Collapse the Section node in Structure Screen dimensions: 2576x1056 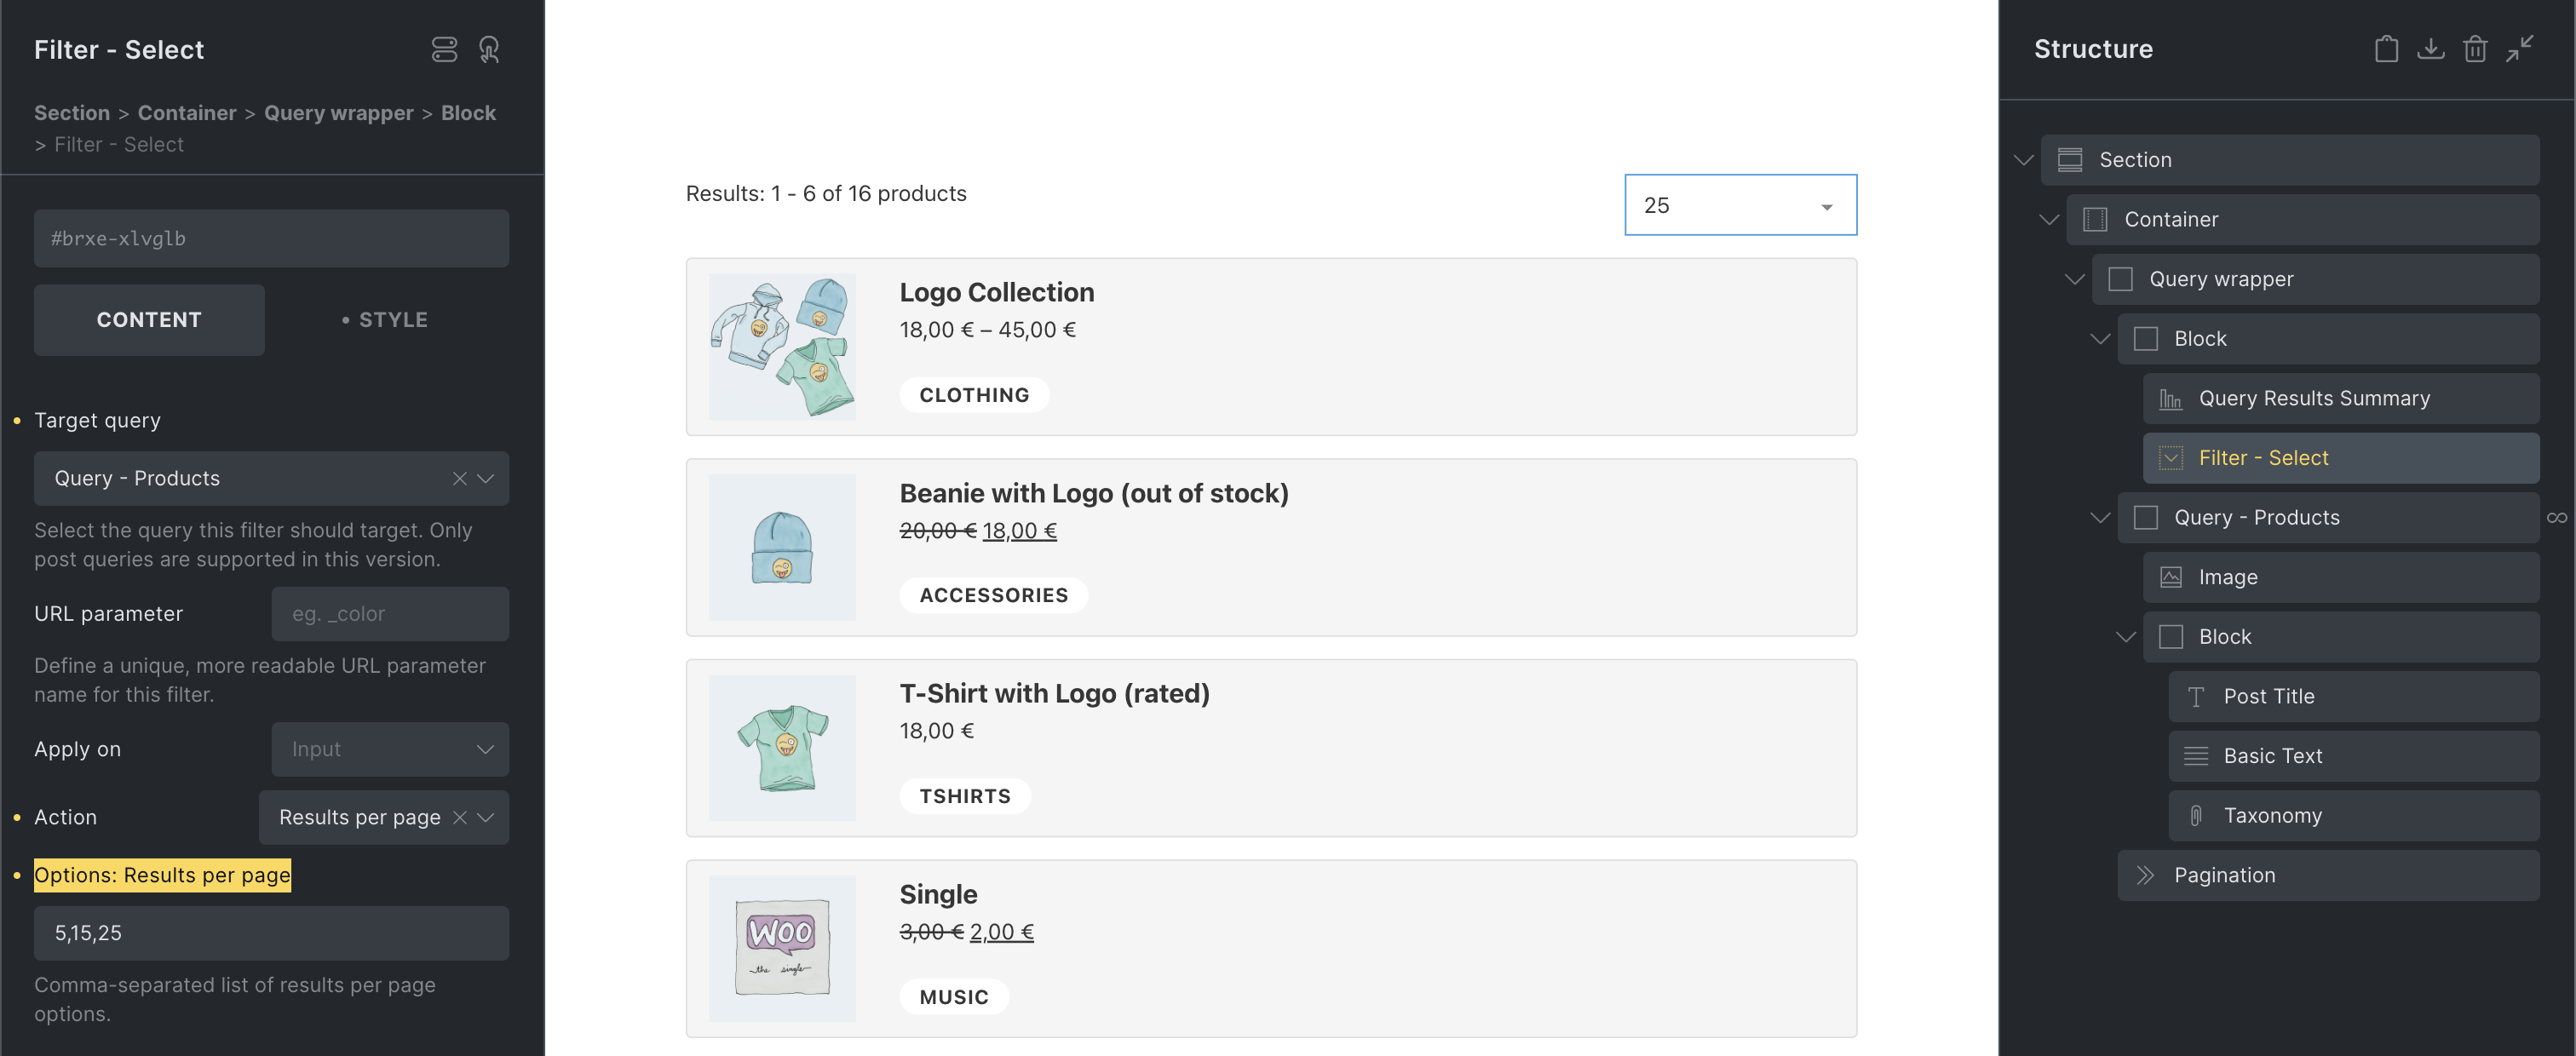[2023, 160]
